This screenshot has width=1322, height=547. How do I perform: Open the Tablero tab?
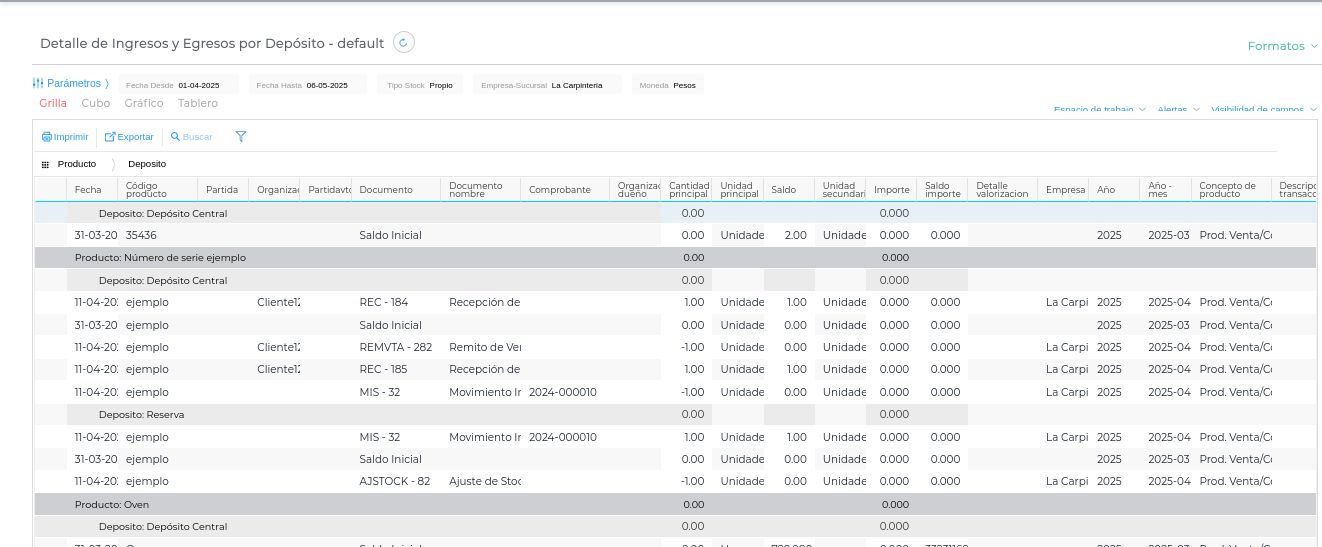pyautogui.click(x=198, y=103)
